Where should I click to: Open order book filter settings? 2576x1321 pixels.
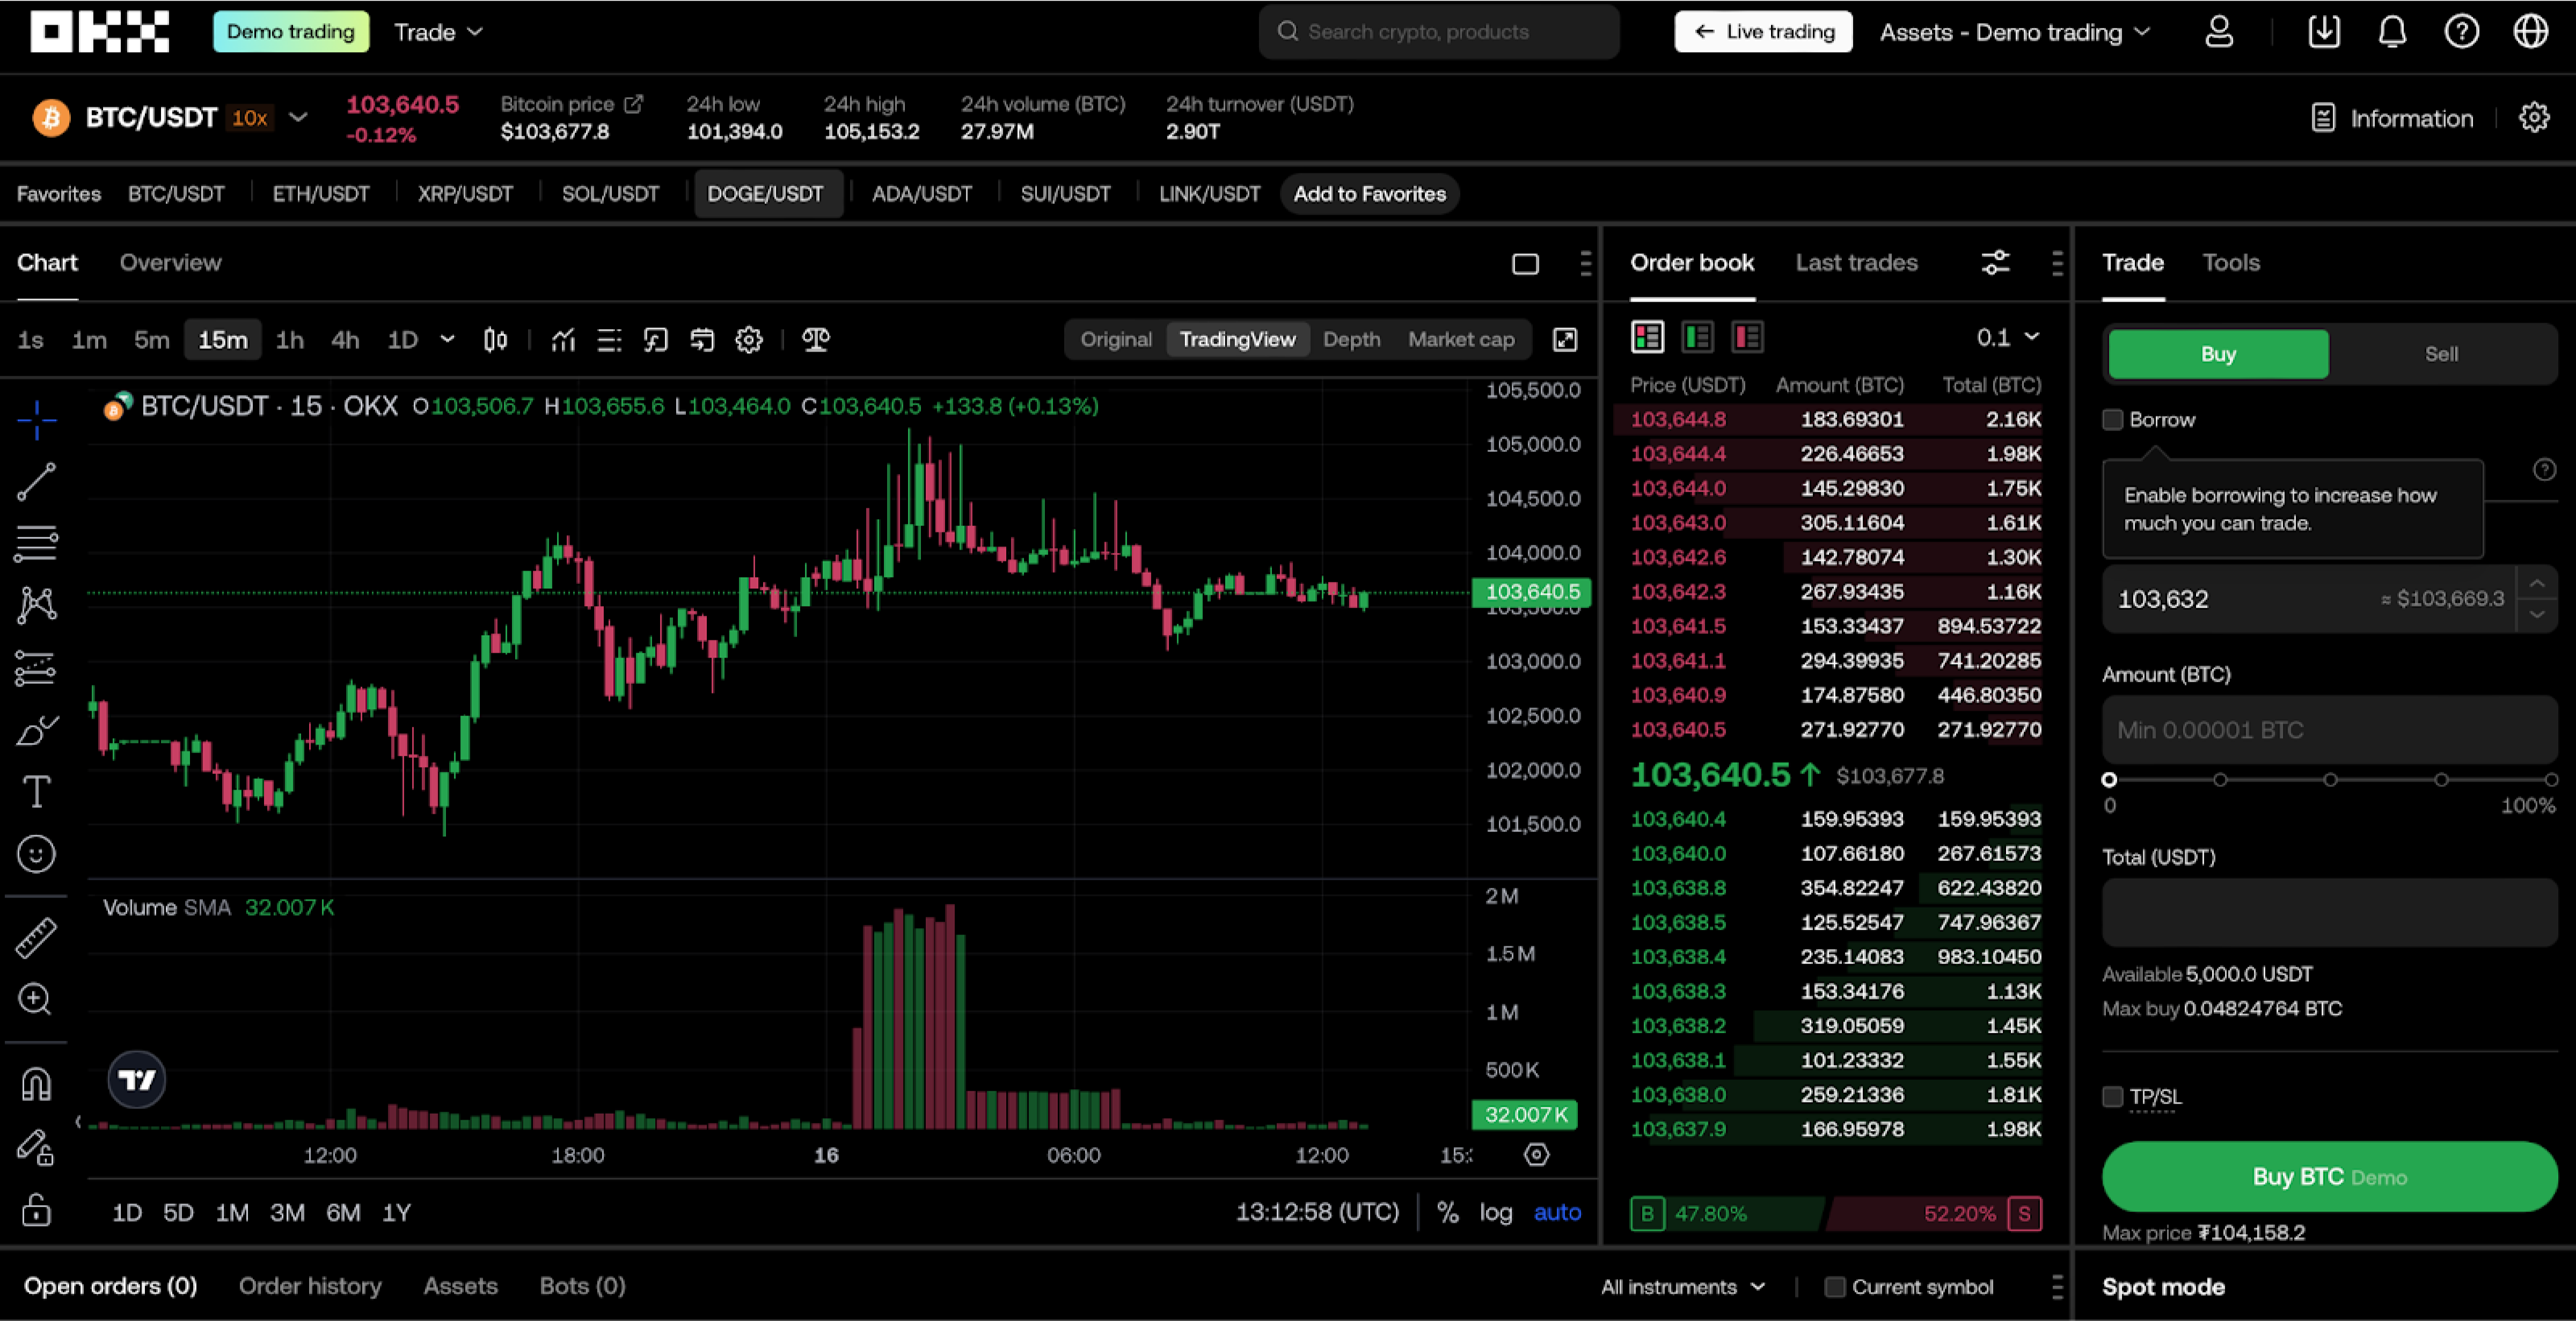[1995, 263]
